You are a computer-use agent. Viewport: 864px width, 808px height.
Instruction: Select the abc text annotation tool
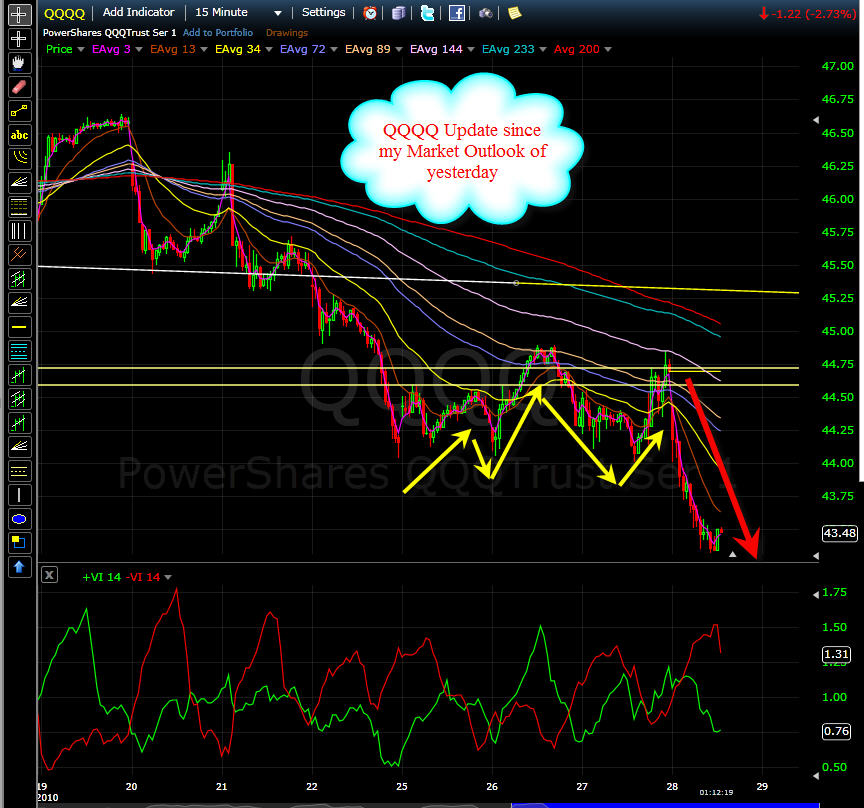[19, 135]
